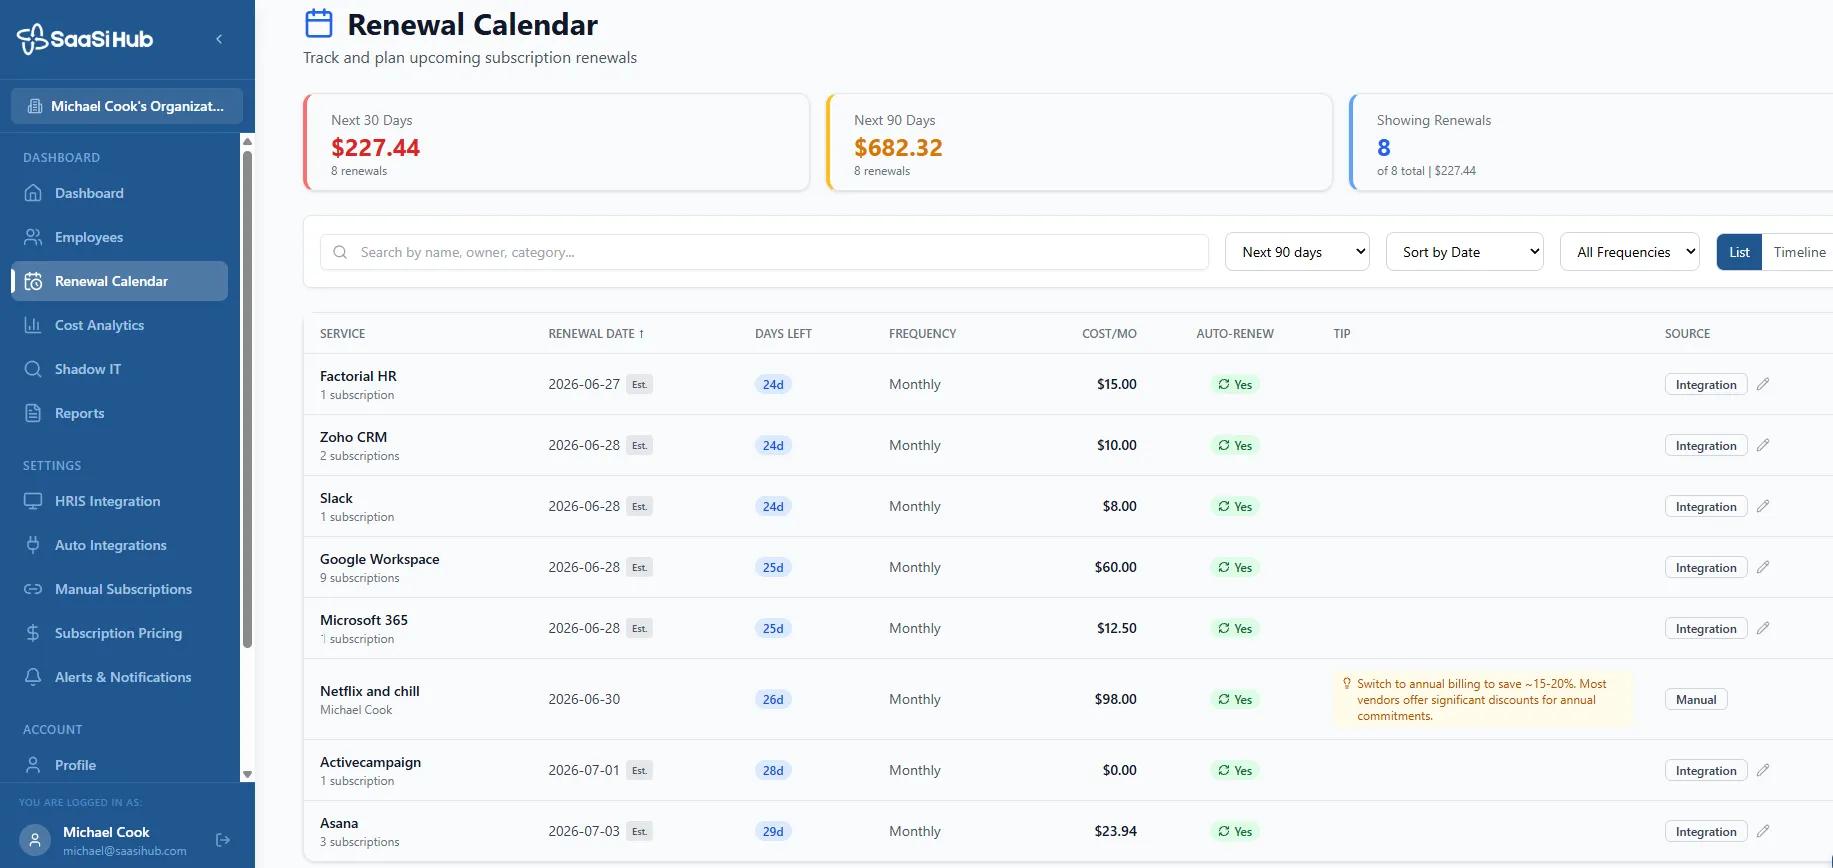Edit the Google Workspace row pencil icon
Screen dimensions: 1833x868
pos(1763,567)
